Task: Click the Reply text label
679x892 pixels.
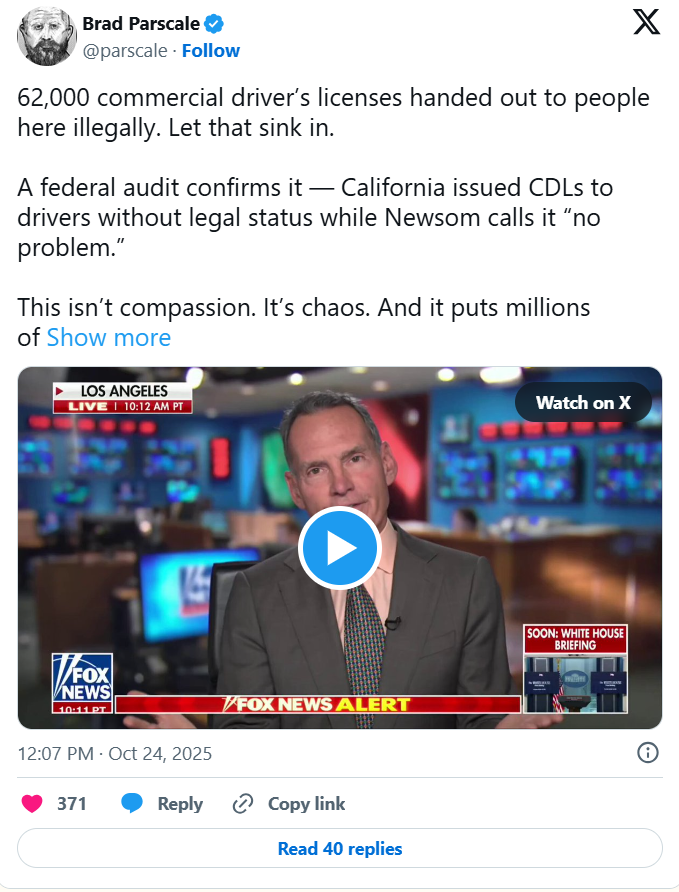Action: [180, 803]
